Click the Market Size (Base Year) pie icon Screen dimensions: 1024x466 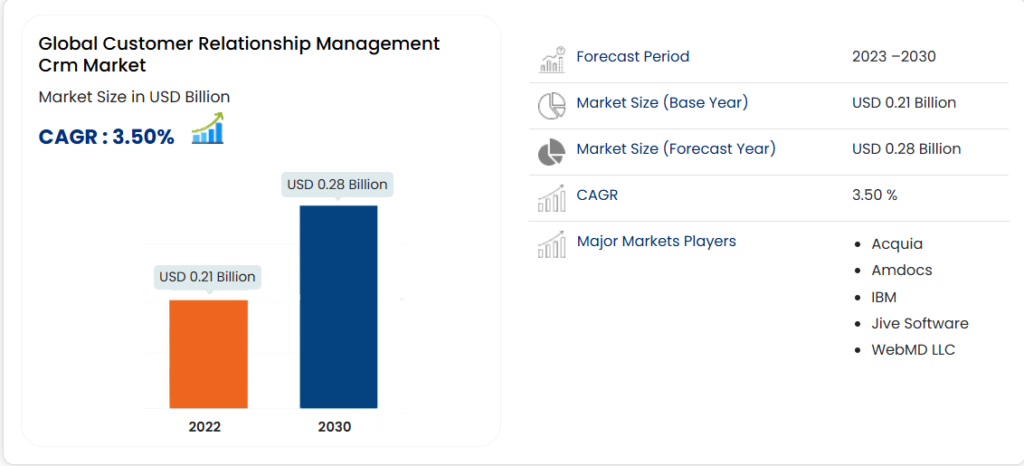[x=551, y=105]
